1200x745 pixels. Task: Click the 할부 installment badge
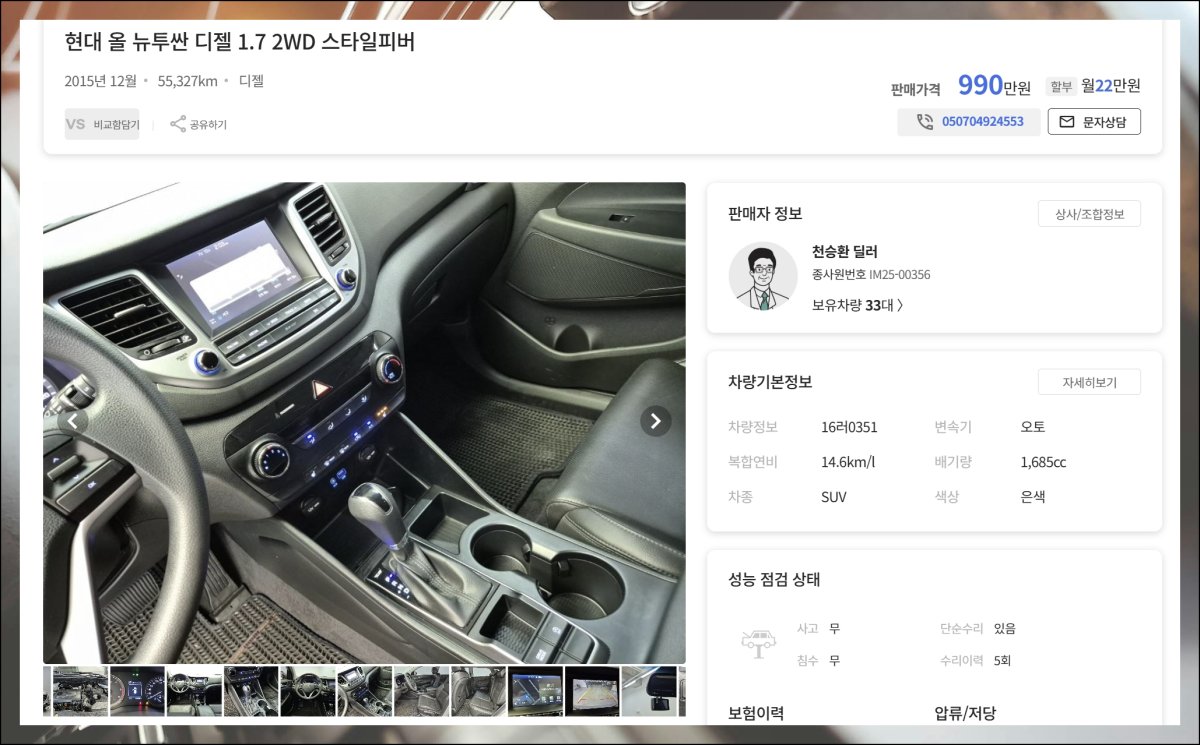point(1061,87)
